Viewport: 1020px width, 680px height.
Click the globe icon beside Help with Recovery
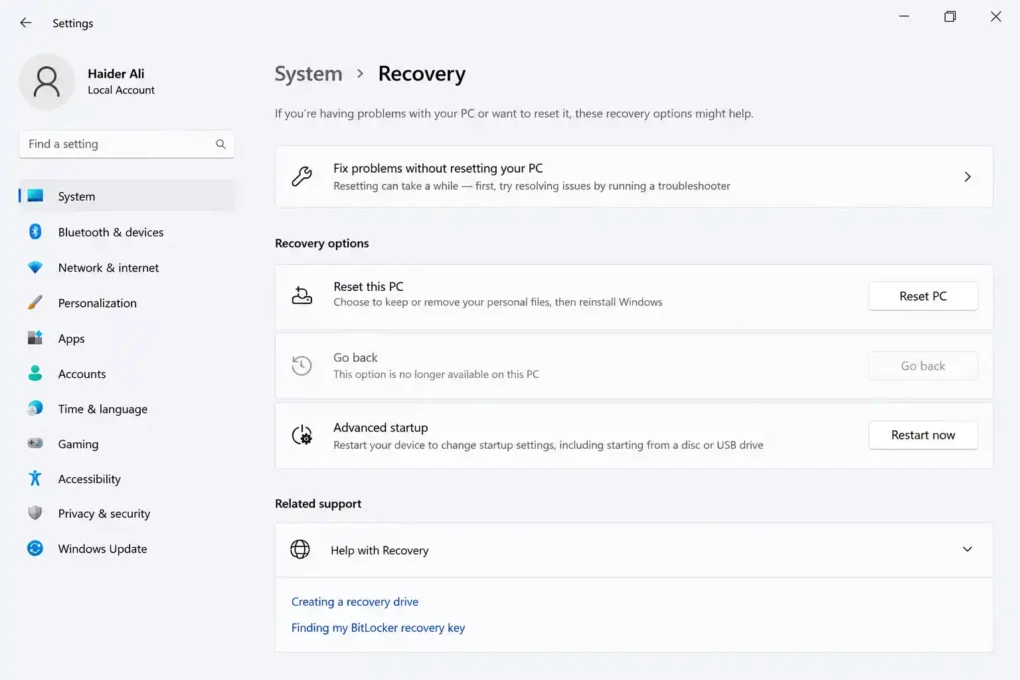[300, 549]
